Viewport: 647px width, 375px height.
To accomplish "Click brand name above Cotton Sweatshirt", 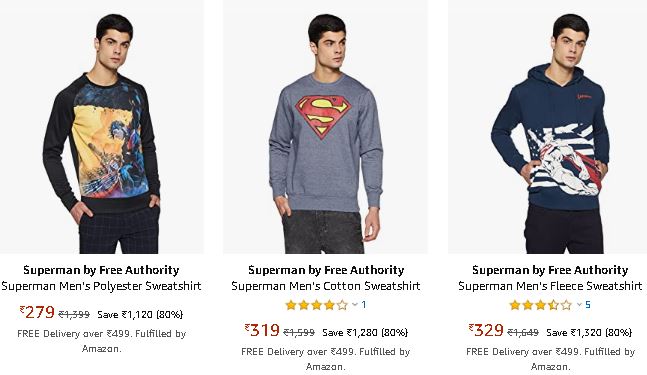I will click(x=326, y=270).
